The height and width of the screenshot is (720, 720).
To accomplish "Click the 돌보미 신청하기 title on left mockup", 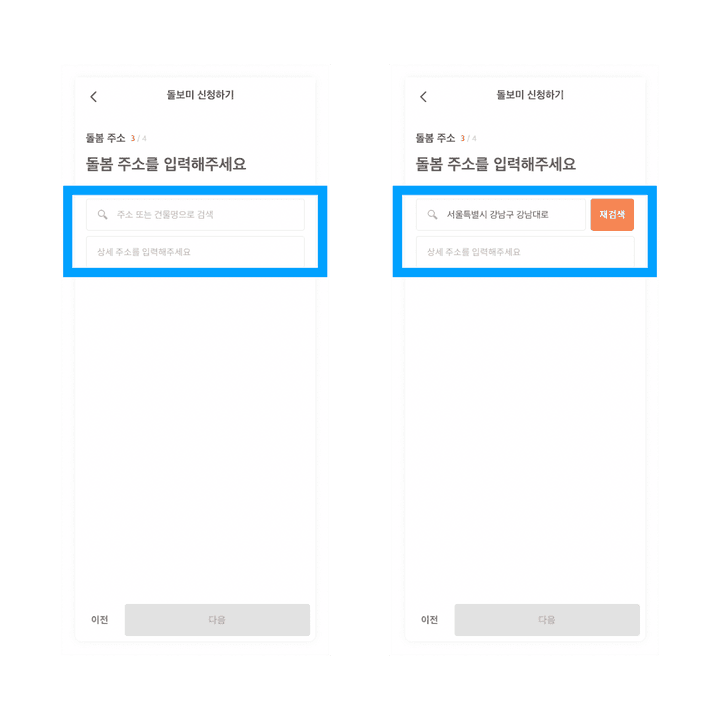I will point(200,95).
